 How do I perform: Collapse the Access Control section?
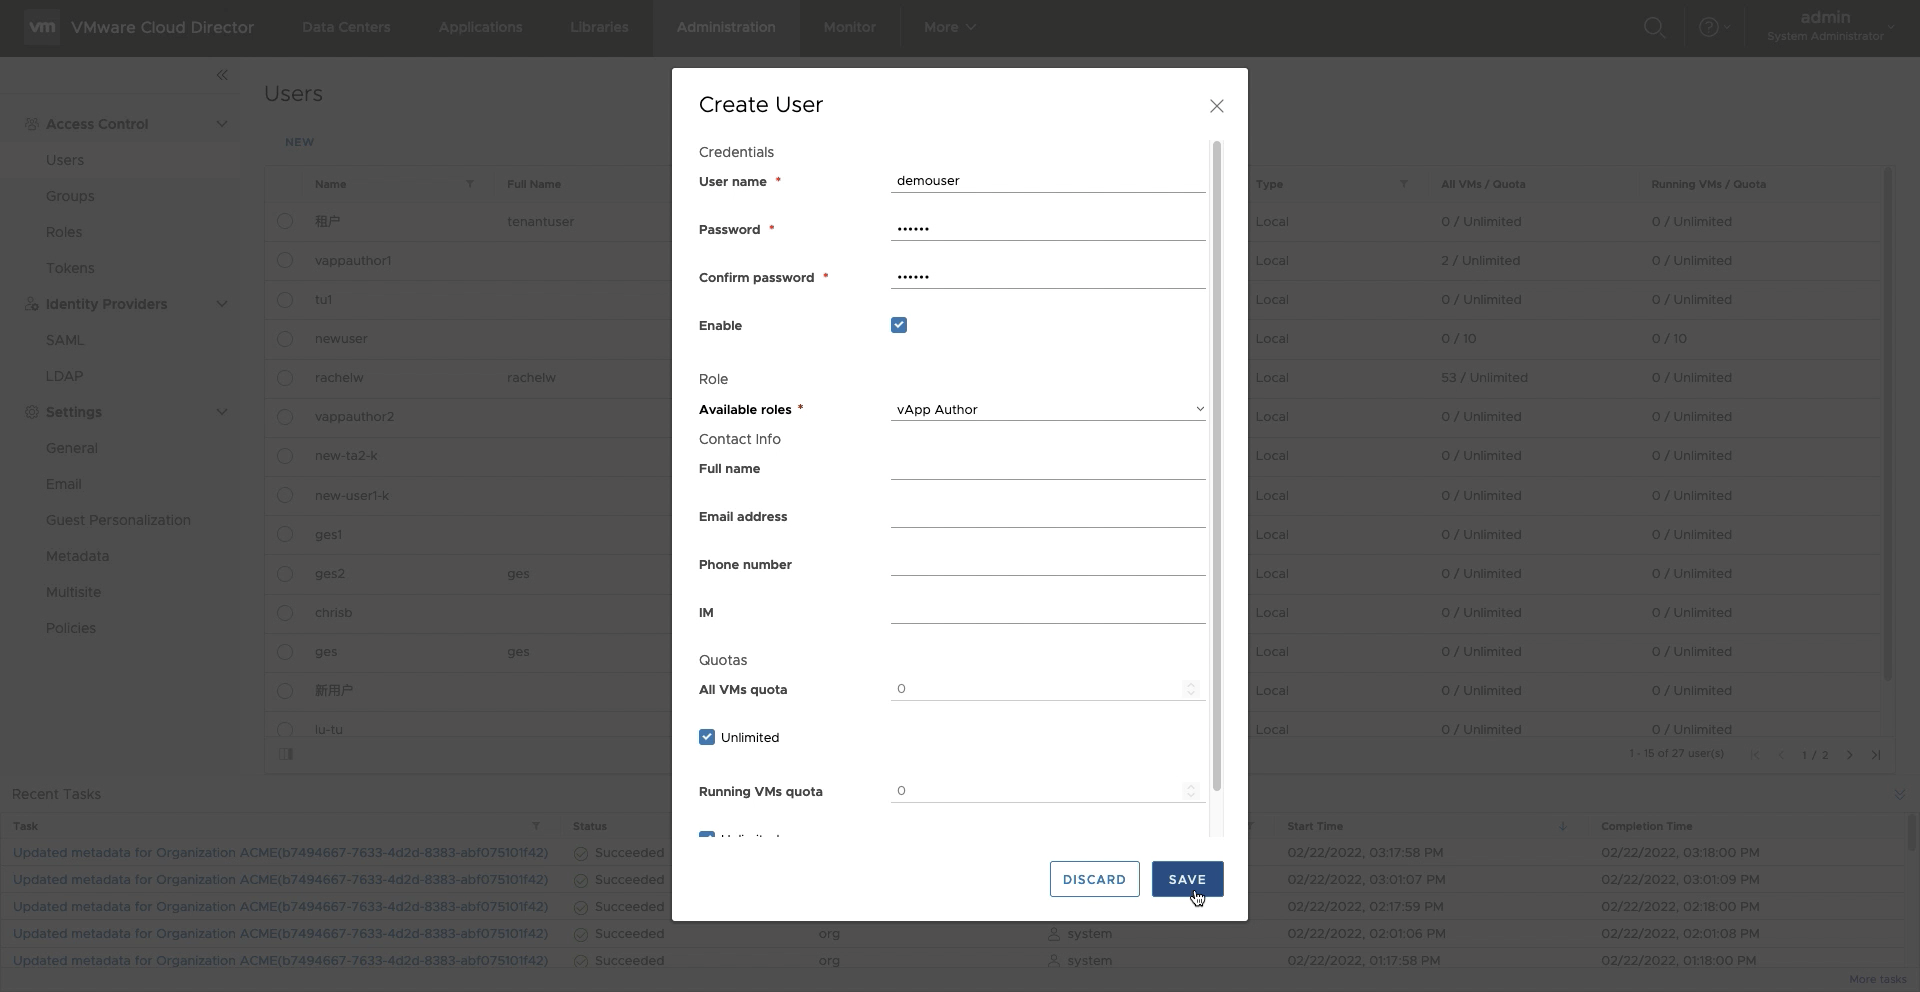tap(222, 124)
